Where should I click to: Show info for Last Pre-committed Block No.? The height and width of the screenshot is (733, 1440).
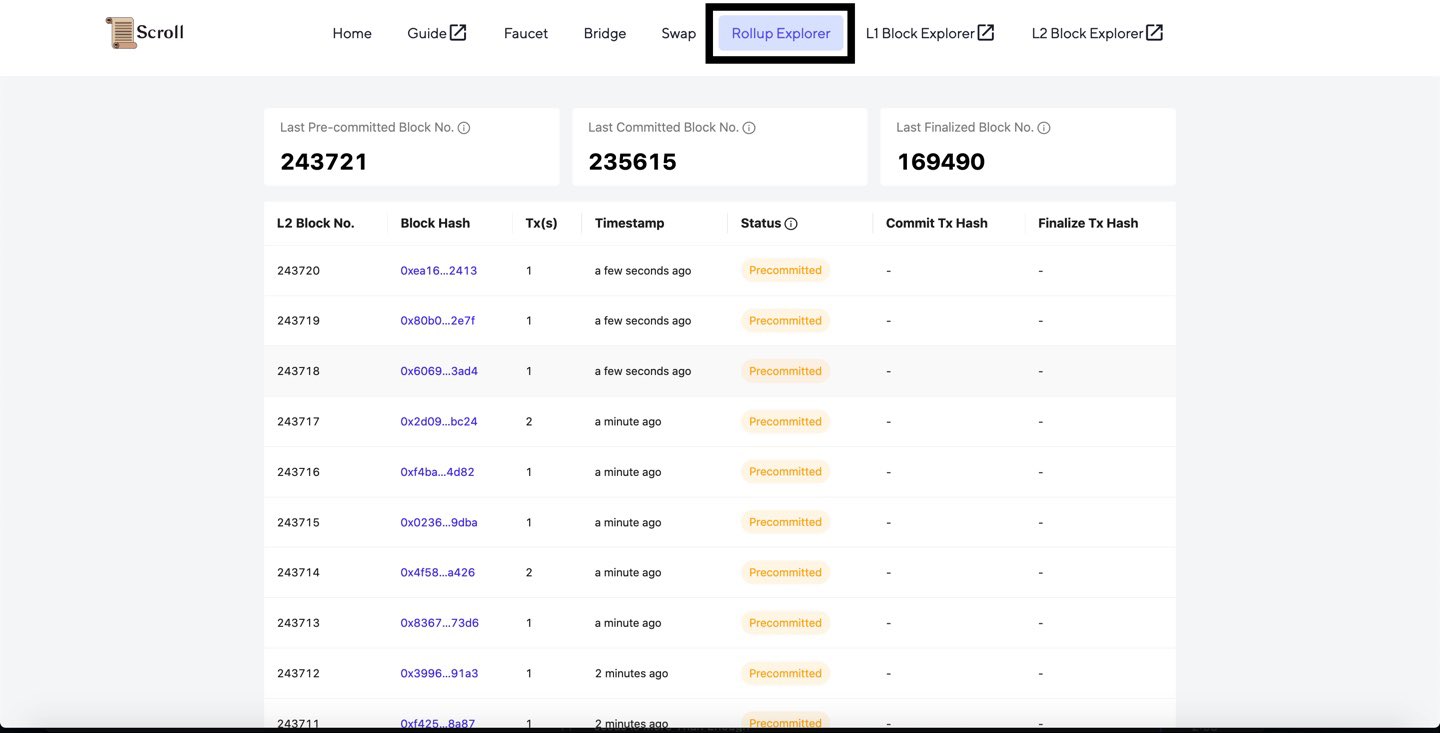464,128
